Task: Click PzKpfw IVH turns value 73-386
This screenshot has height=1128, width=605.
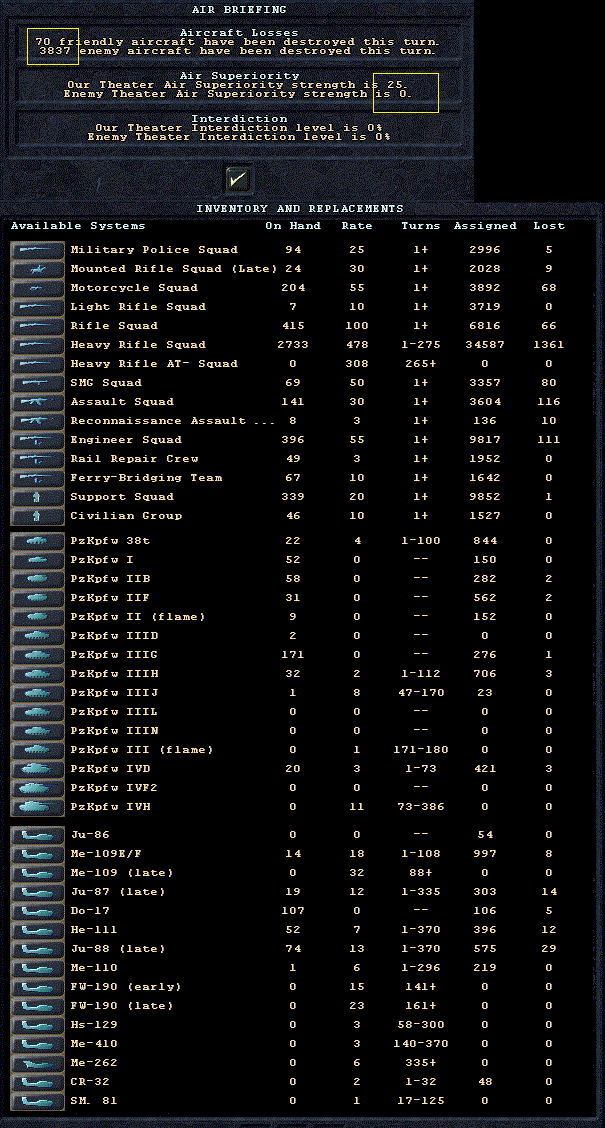Action: (421, 807)
